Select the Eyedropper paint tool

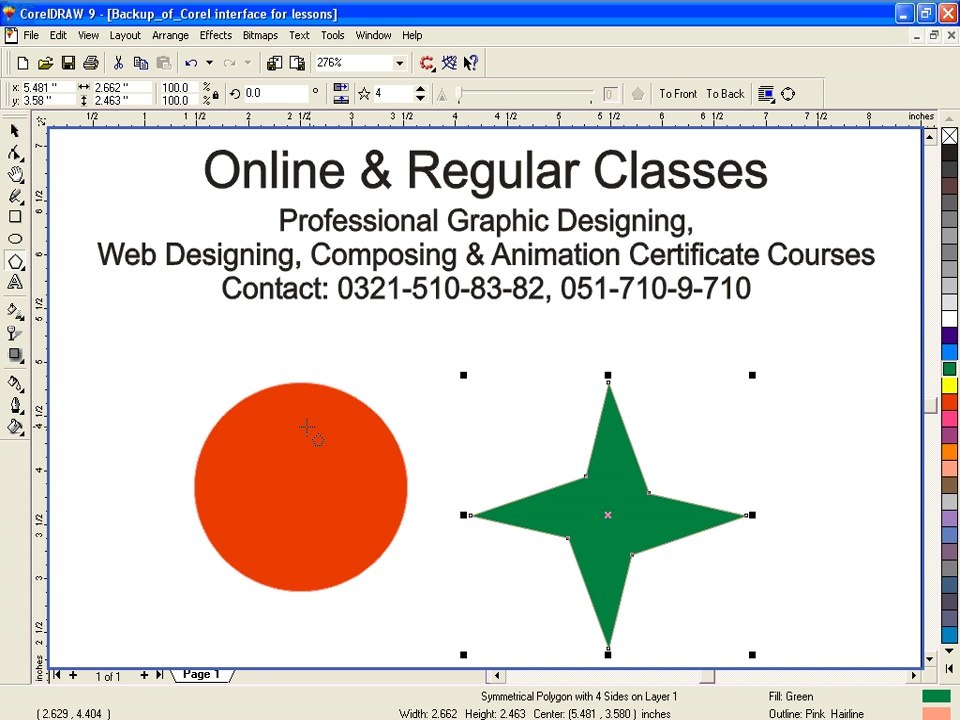point(15,384)
